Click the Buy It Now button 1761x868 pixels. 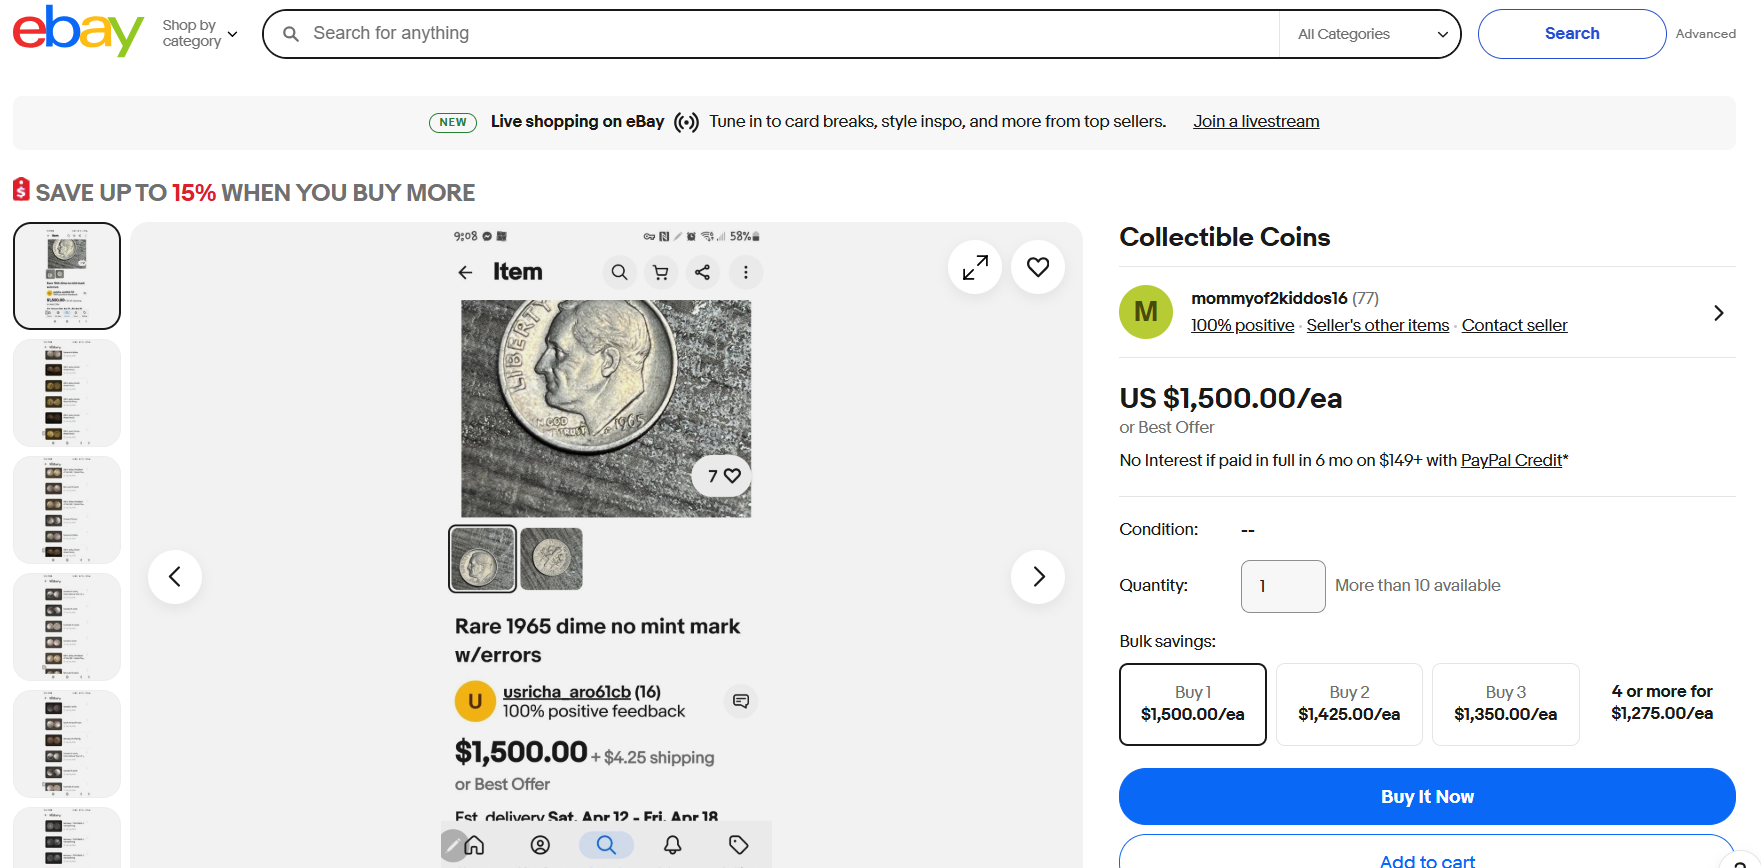pos(1427,797)
